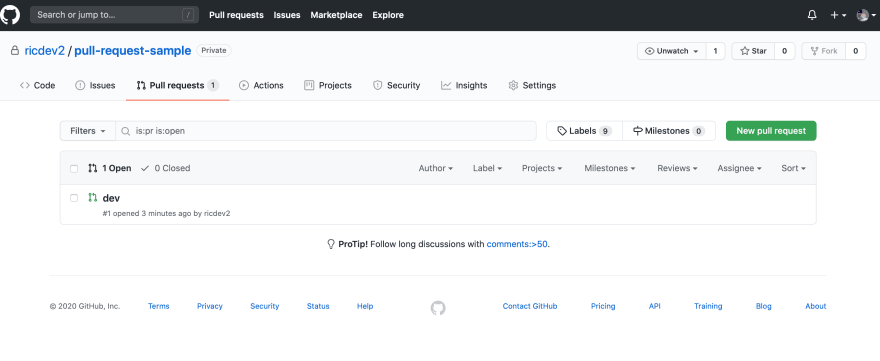Viewport: 880px width, 361px height.
Task: Open Contact GitHub footer link
Action: 530,306
